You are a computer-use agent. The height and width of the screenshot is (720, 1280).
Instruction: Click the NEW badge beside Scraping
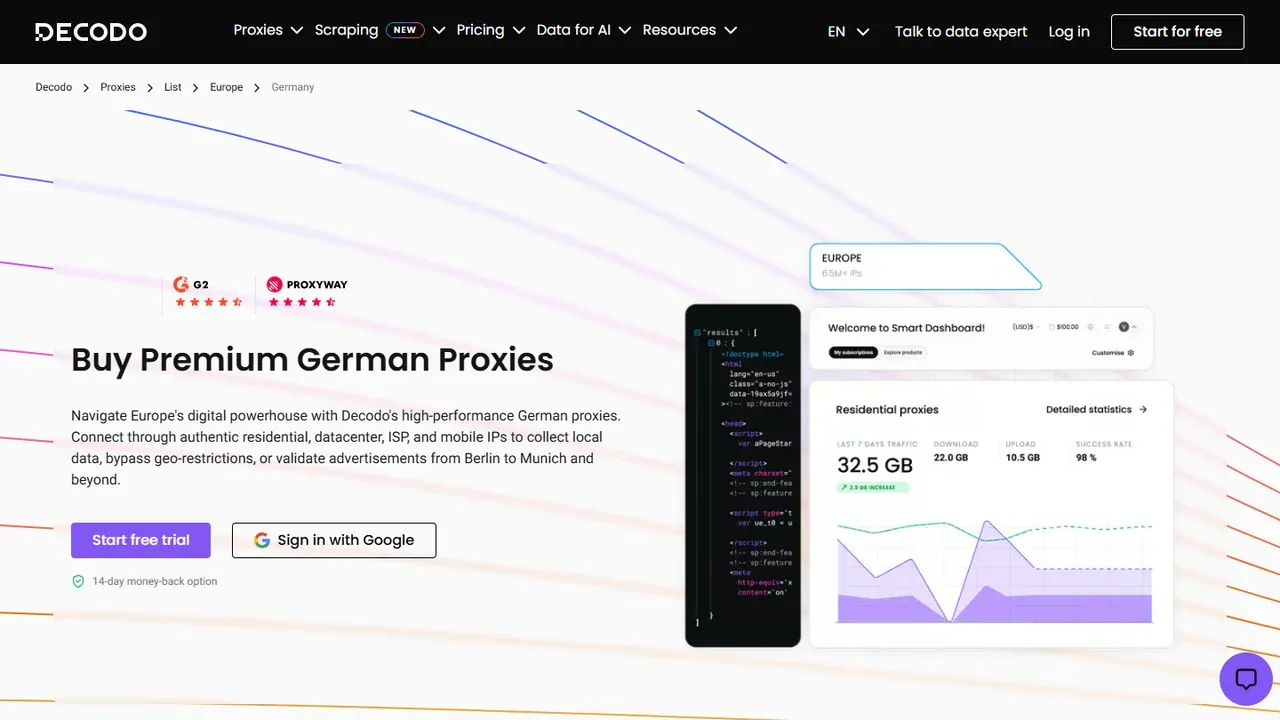point(405,30)
